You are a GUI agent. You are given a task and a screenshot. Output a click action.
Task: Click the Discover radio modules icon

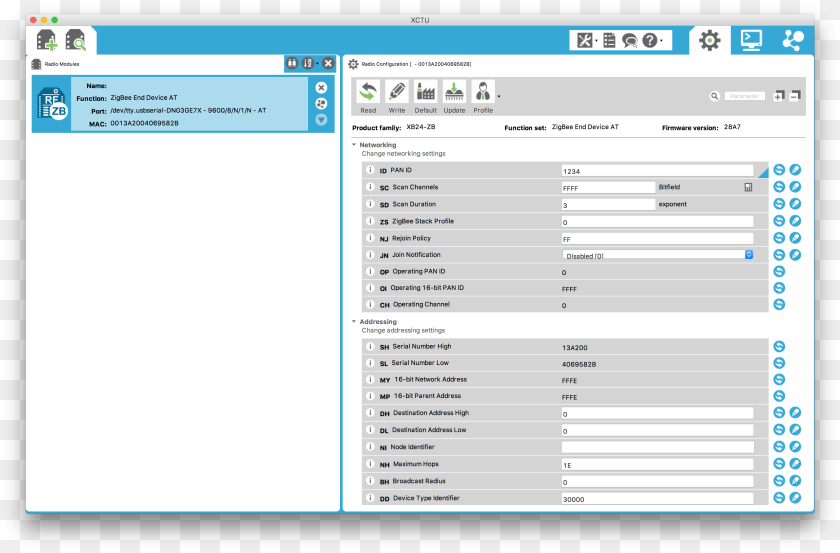pos(76,40)
